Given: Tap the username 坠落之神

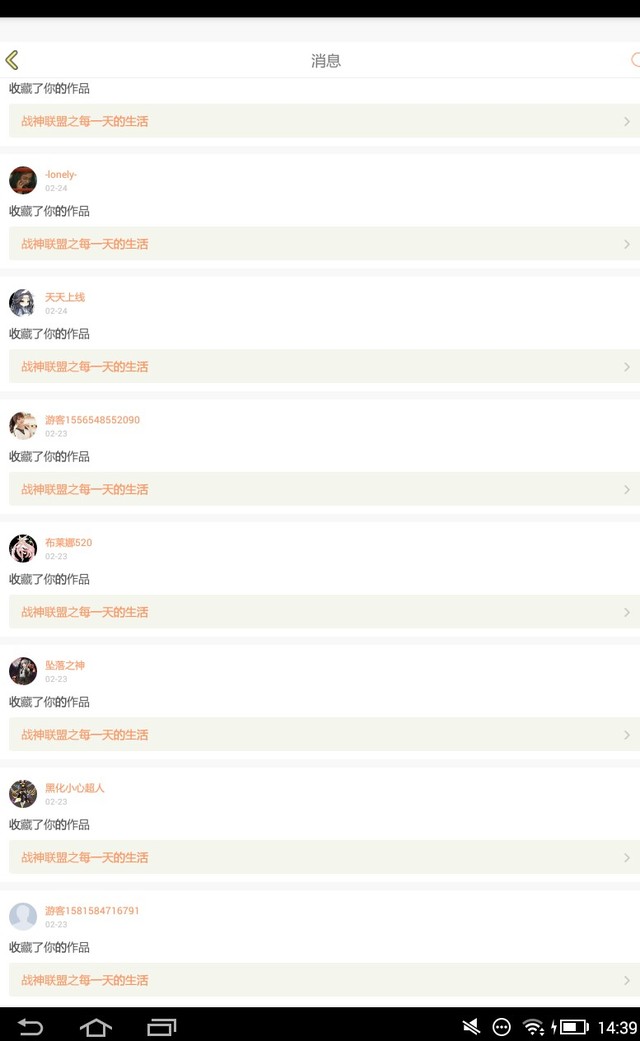Looking at the screenshot, I should pyautogui.click(x=65, y=665).
